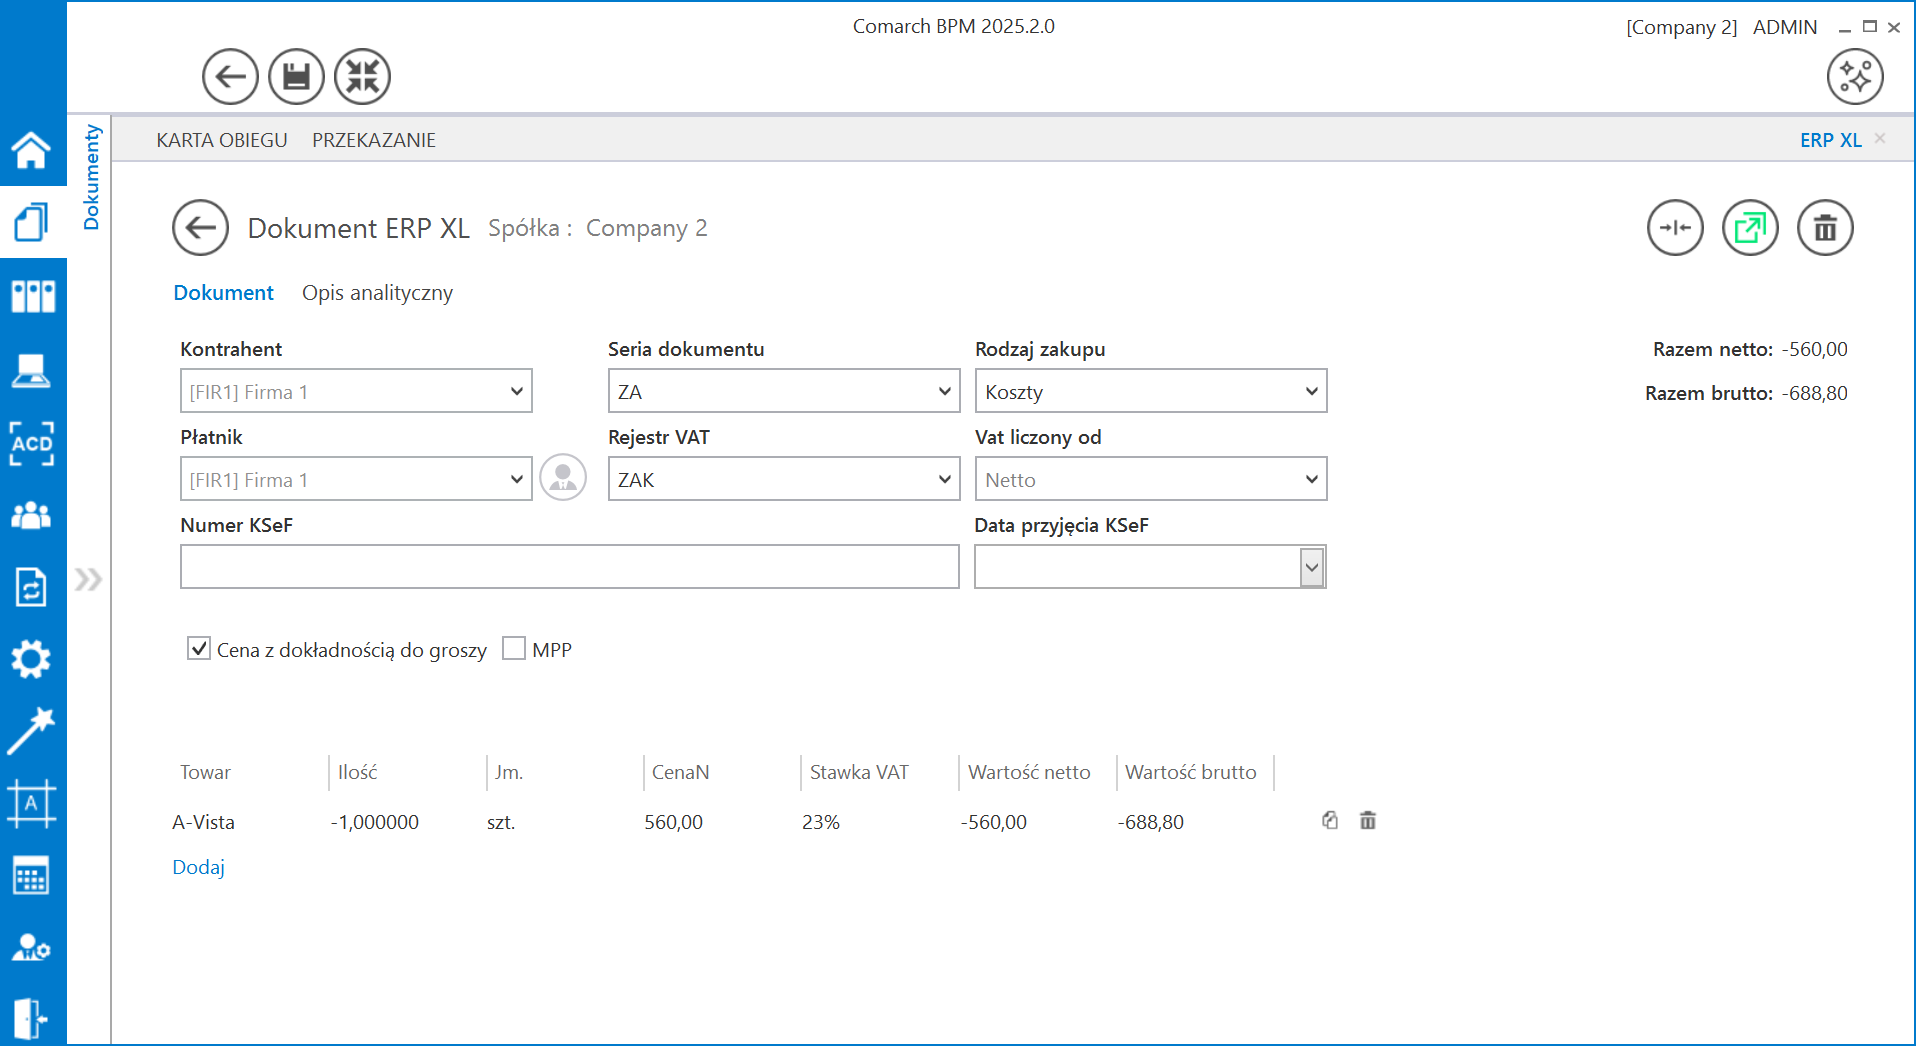Click Dodaj link to add item
The image size is (1916, 1046).
(x=198, y=867)
